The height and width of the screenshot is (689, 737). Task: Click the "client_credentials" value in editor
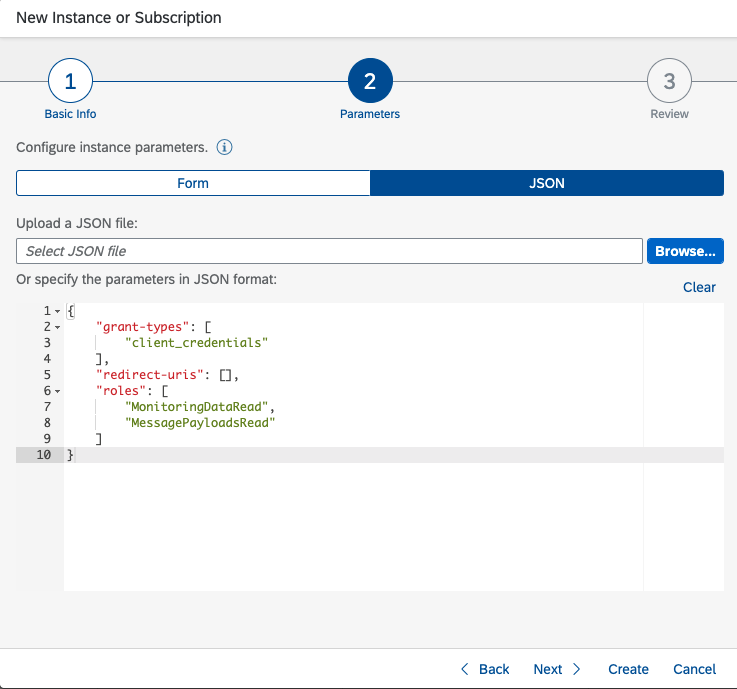tap(198, 343)
